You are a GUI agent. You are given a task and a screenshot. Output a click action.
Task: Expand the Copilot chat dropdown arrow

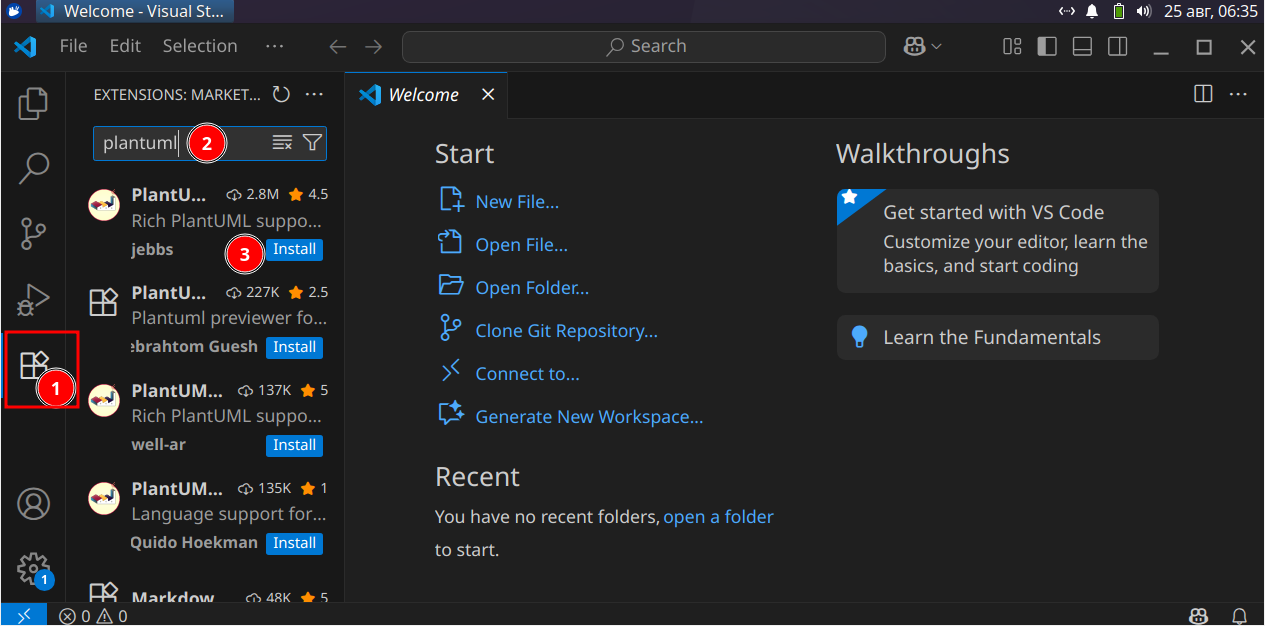click(x=937, y=47)
